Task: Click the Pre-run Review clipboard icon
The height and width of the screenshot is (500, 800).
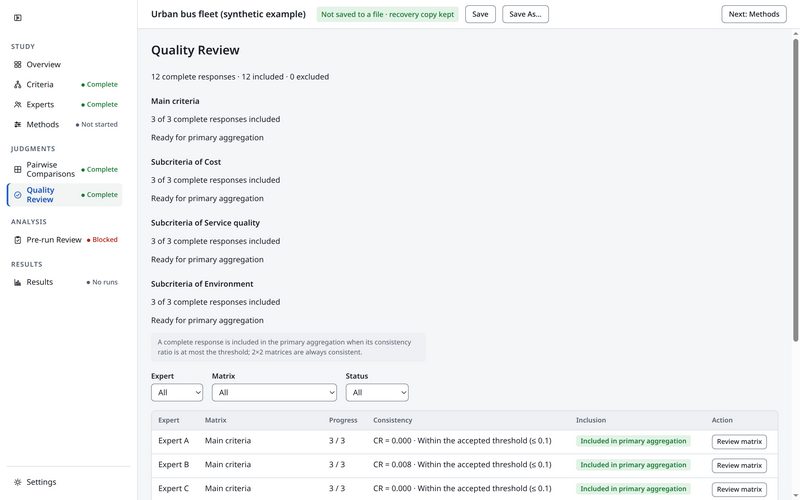Action: [x=18, y=240]
